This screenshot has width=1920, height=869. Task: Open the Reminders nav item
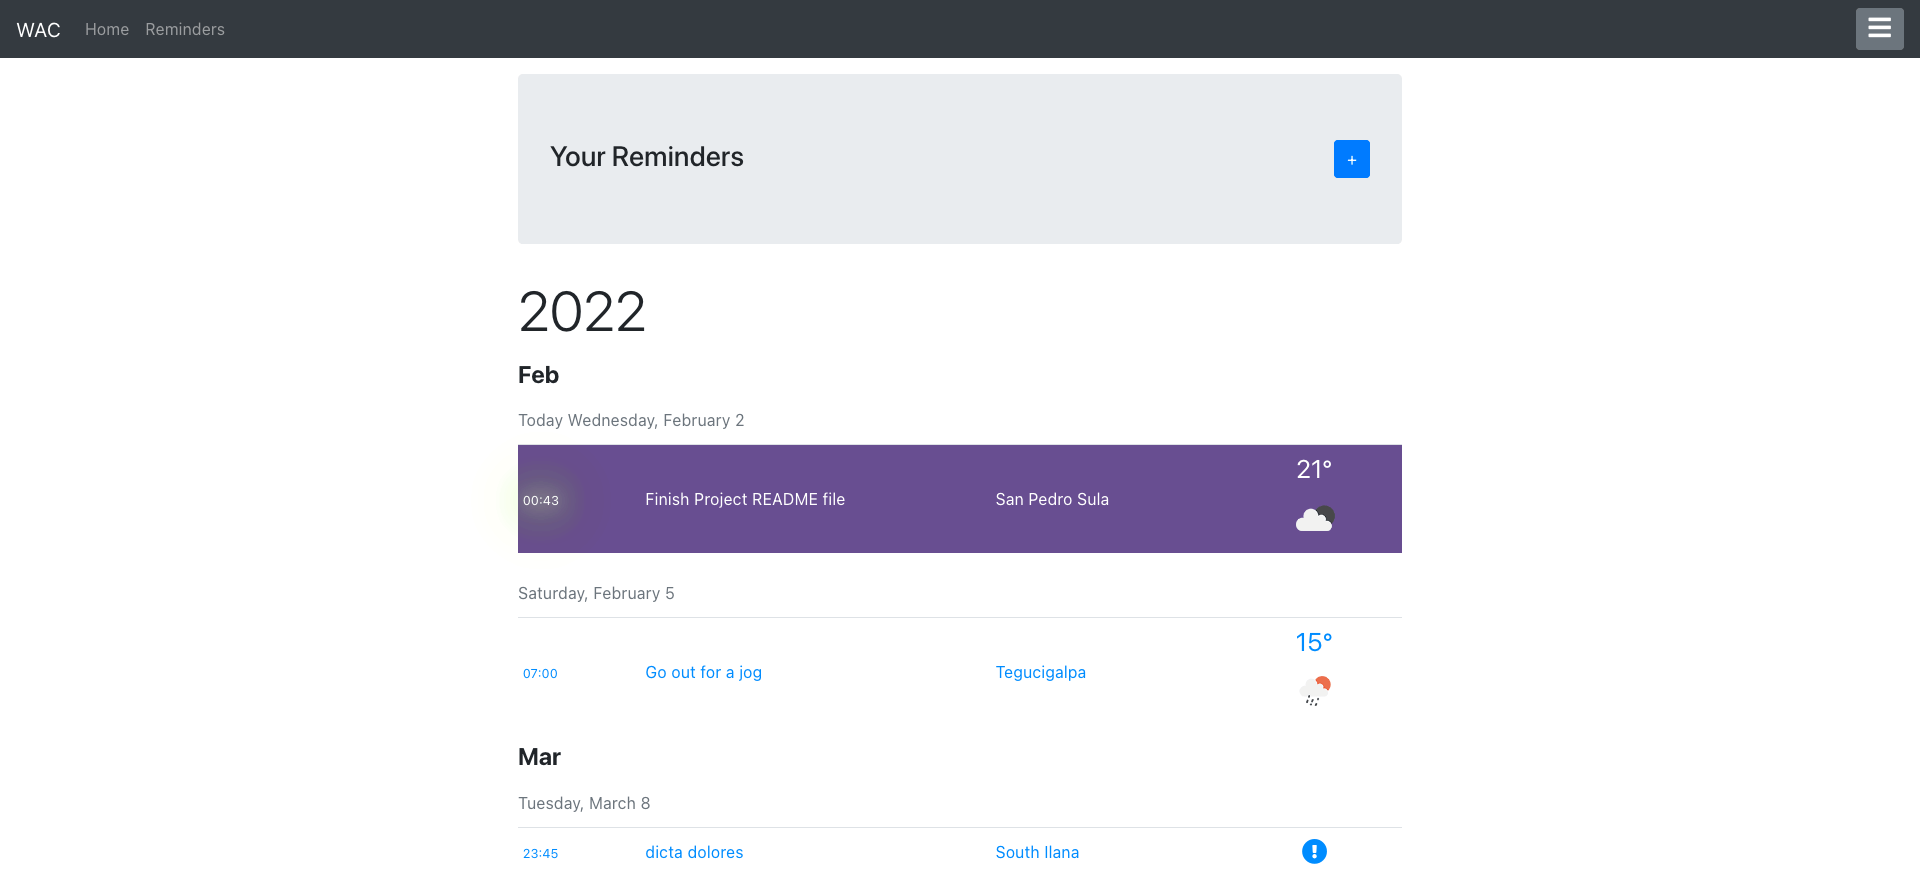(185, 30)
